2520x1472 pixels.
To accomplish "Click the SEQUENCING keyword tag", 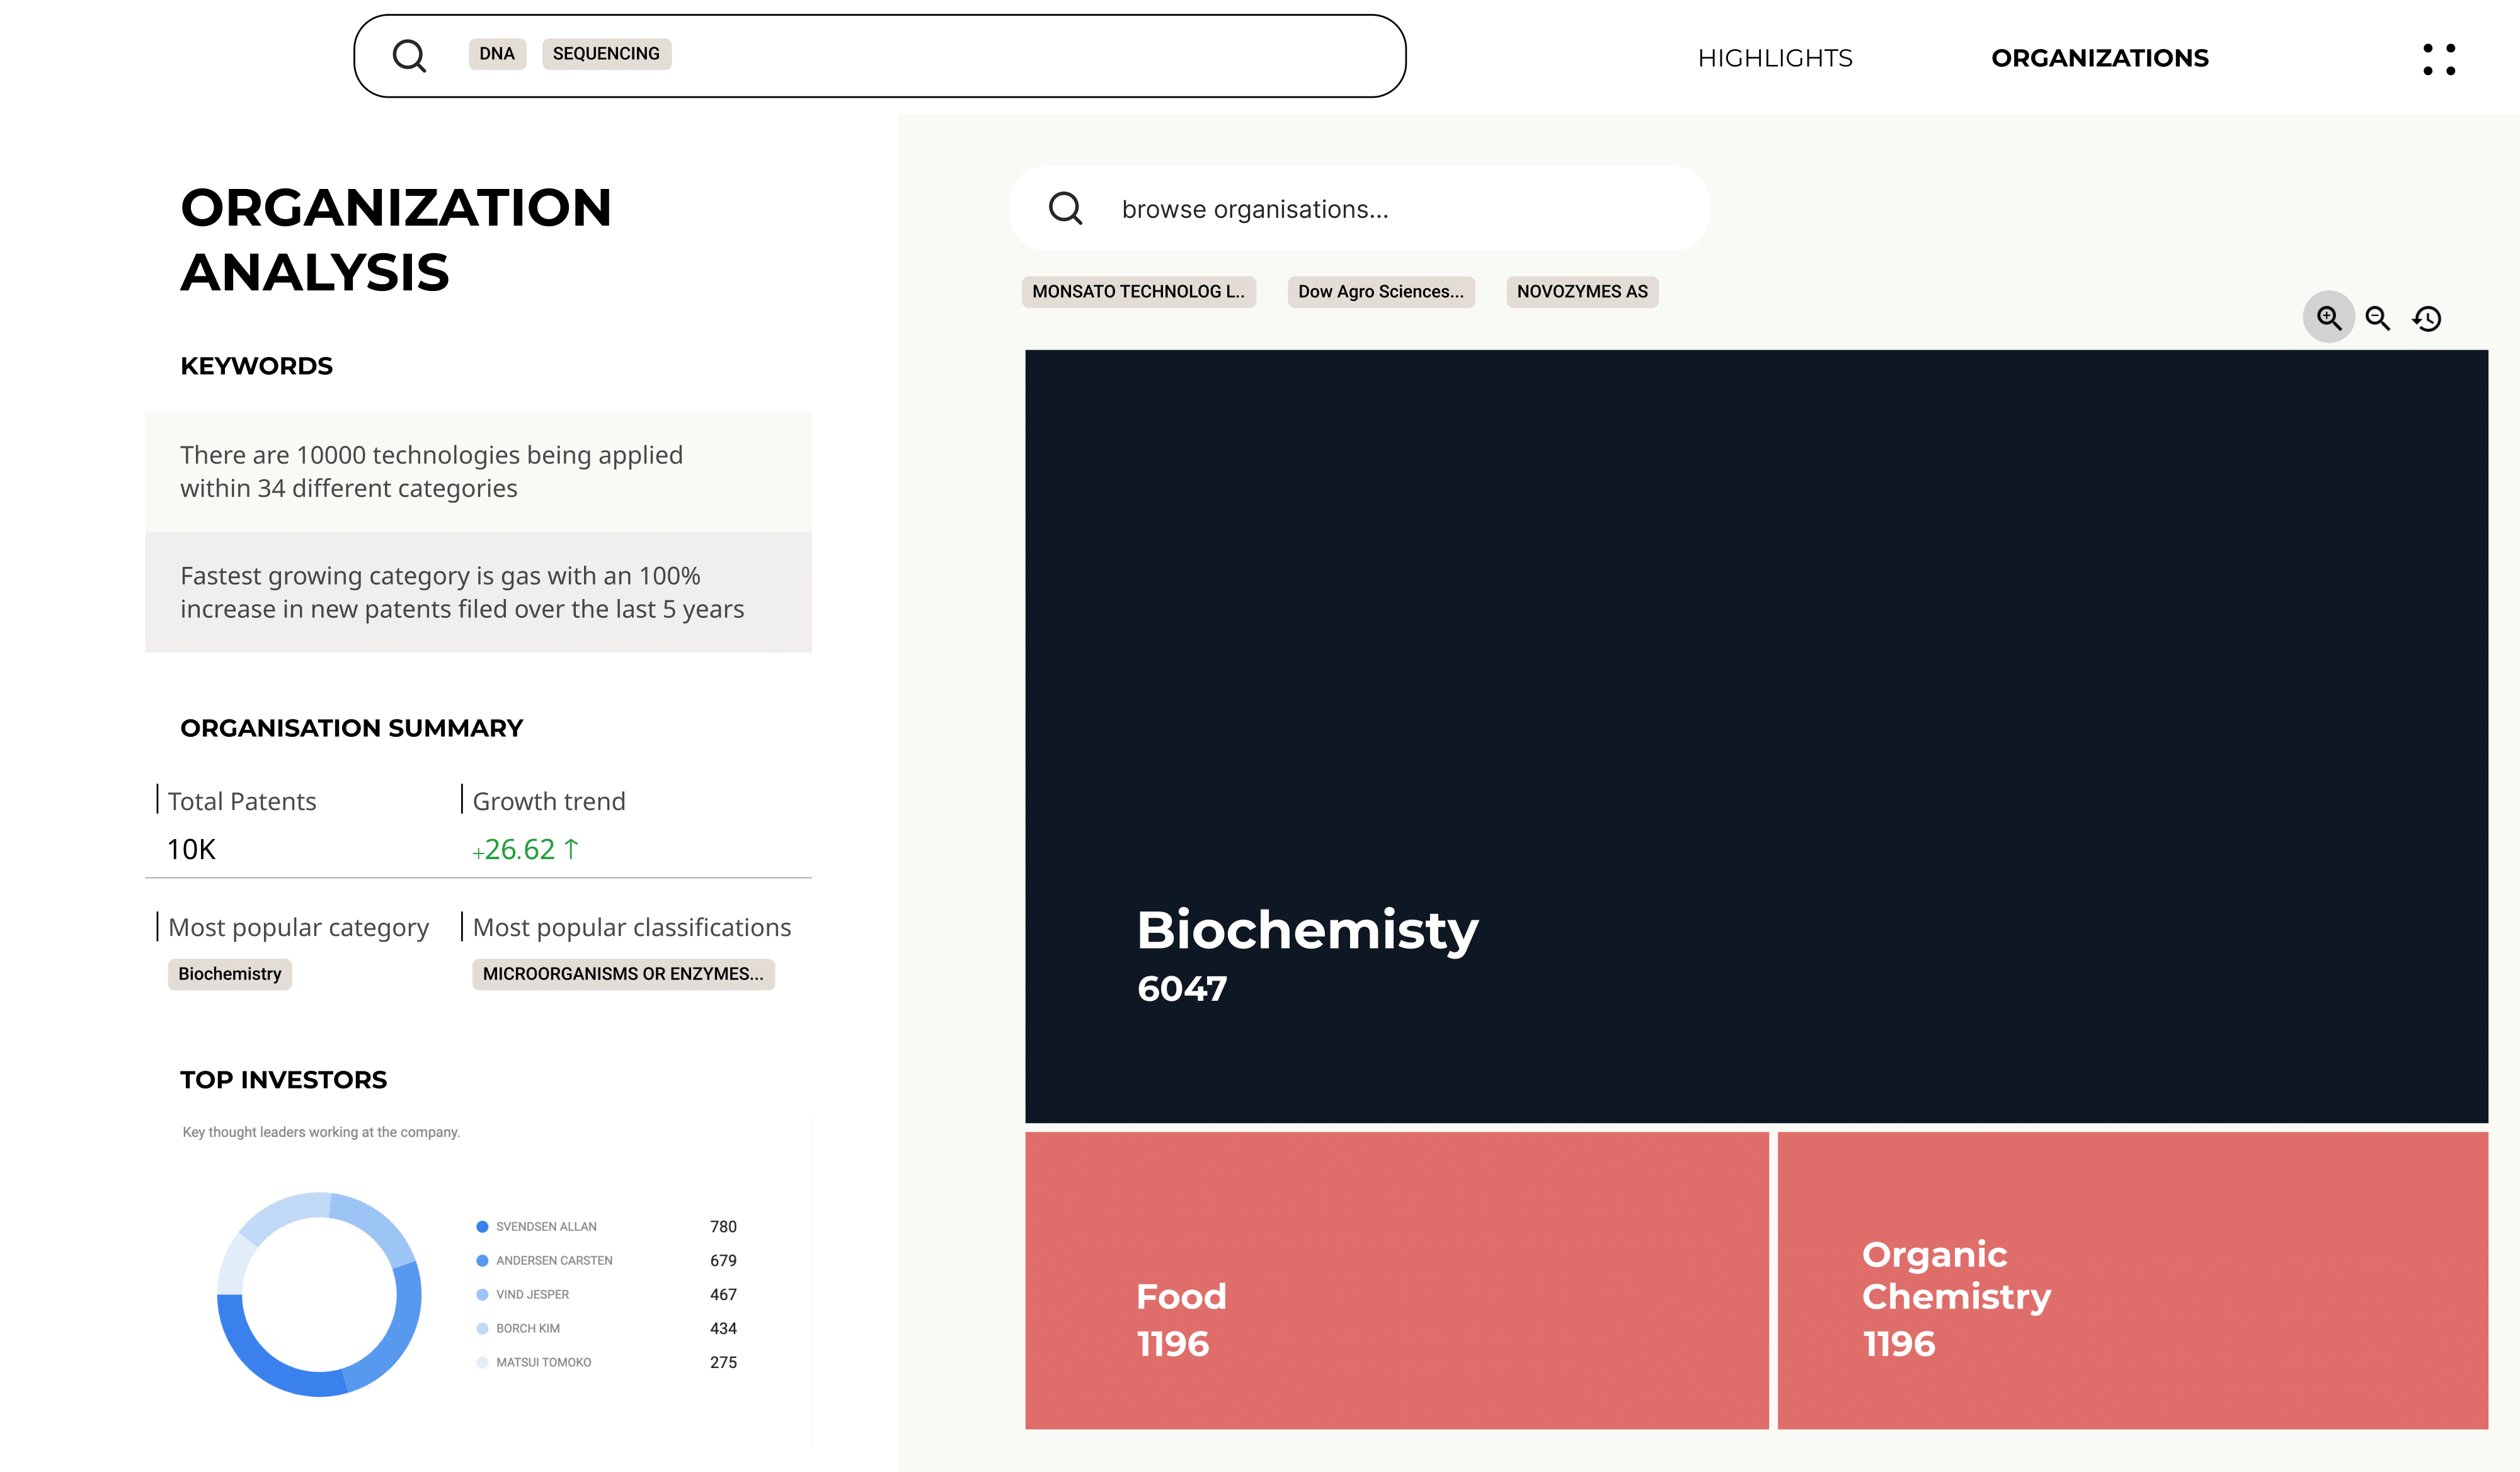I will (x=606, y=54).
